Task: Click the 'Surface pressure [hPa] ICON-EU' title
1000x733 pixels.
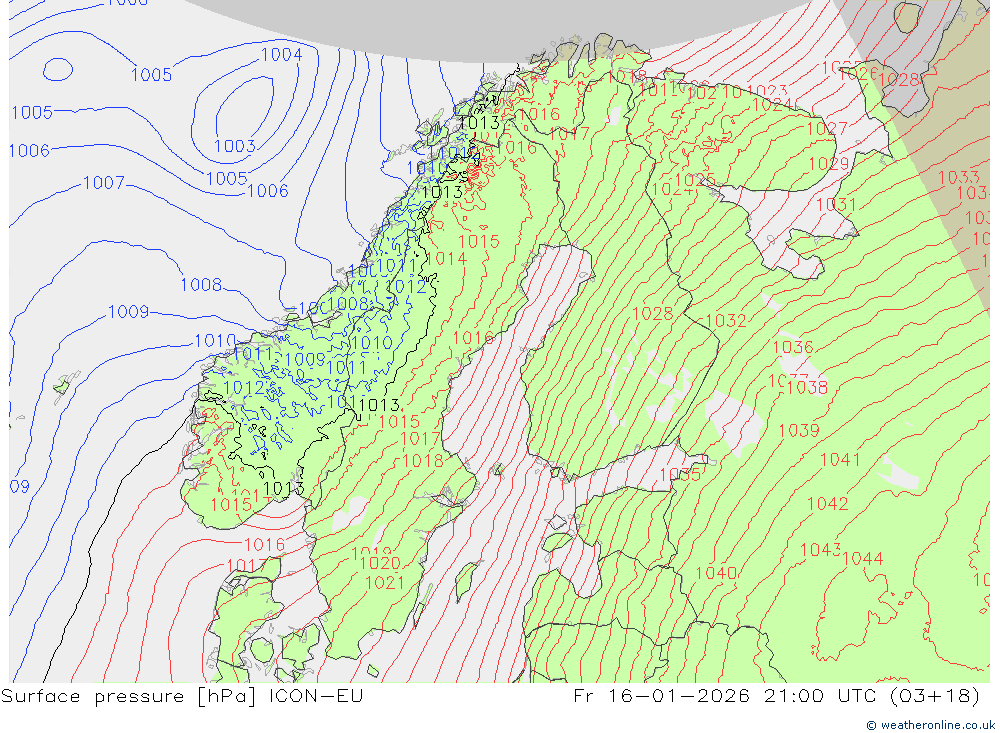Action: (182, 696)
